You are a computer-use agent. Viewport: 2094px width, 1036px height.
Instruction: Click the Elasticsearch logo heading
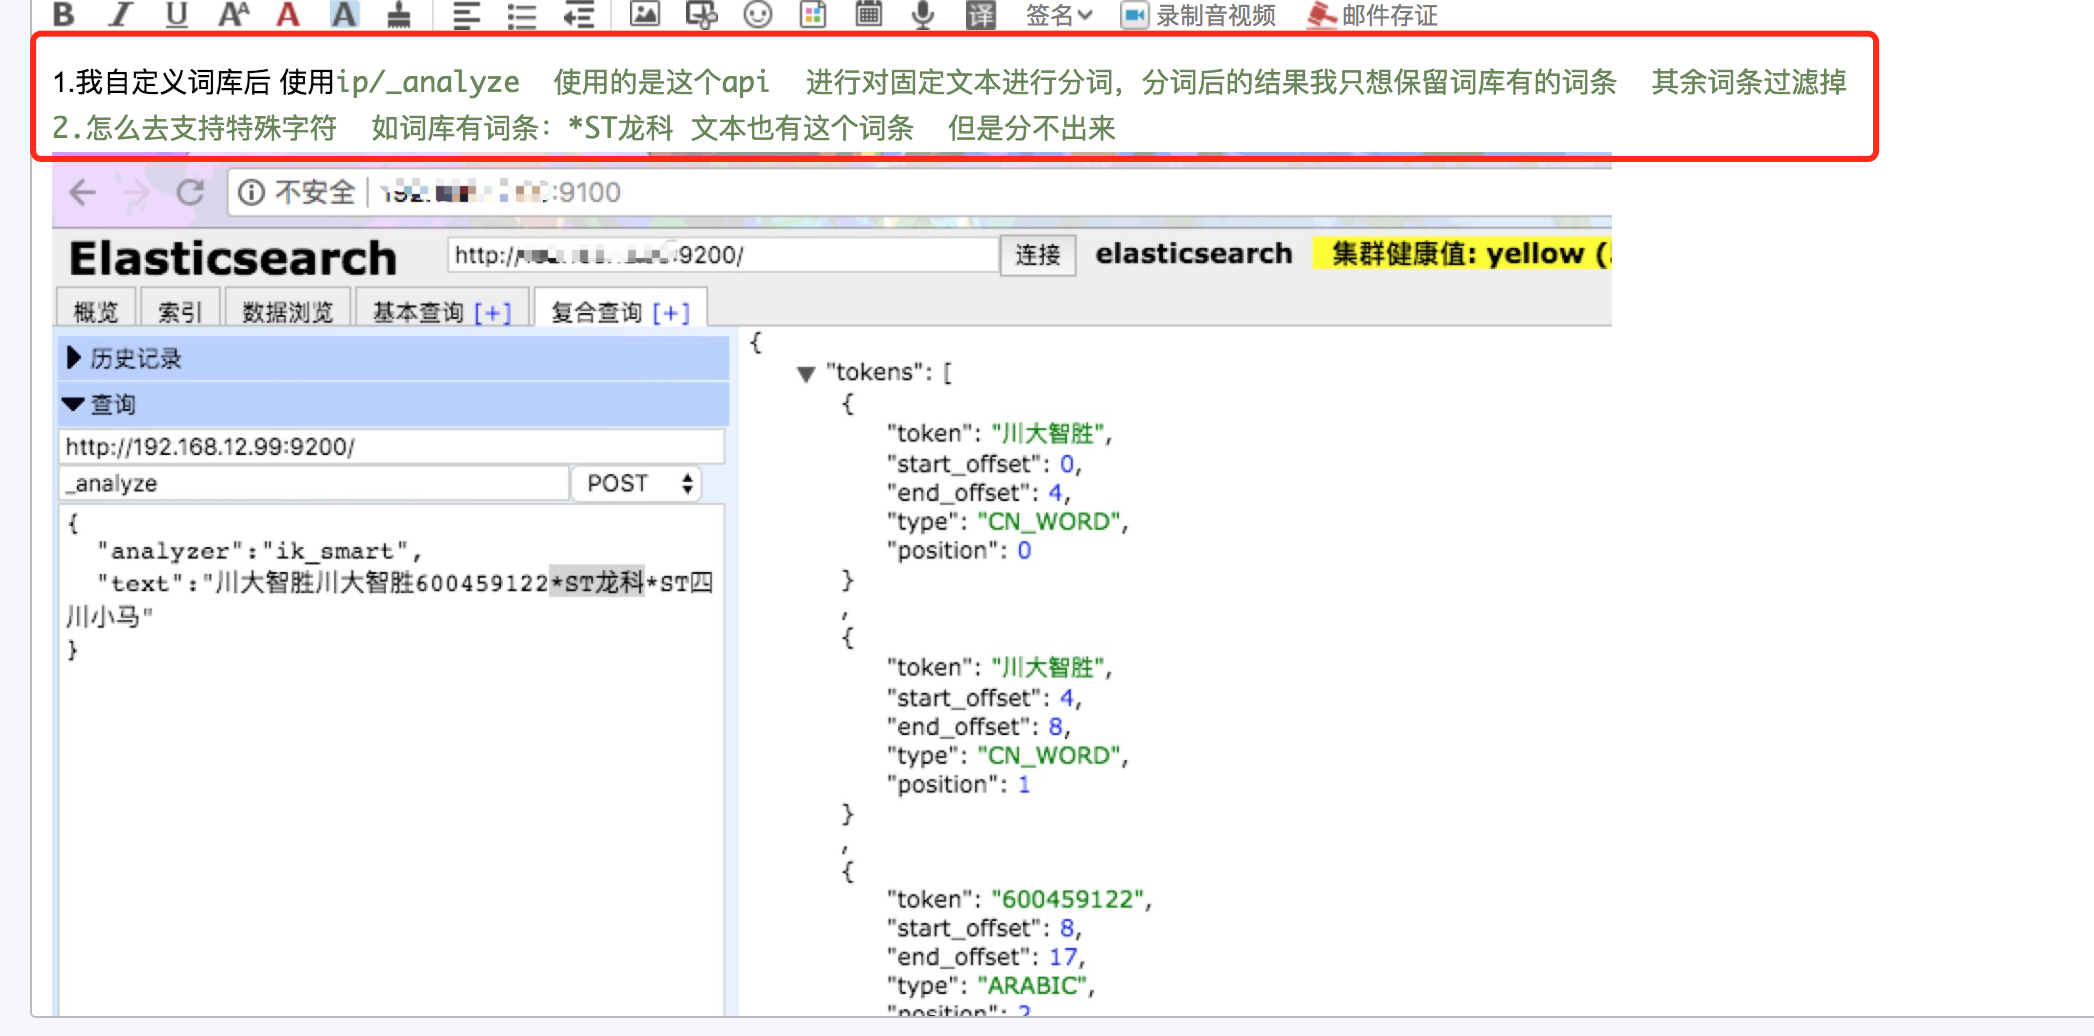233,258
